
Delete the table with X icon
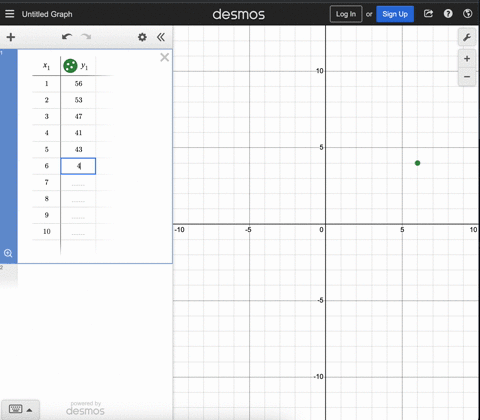pyautogui.click(x=164, y=57)
